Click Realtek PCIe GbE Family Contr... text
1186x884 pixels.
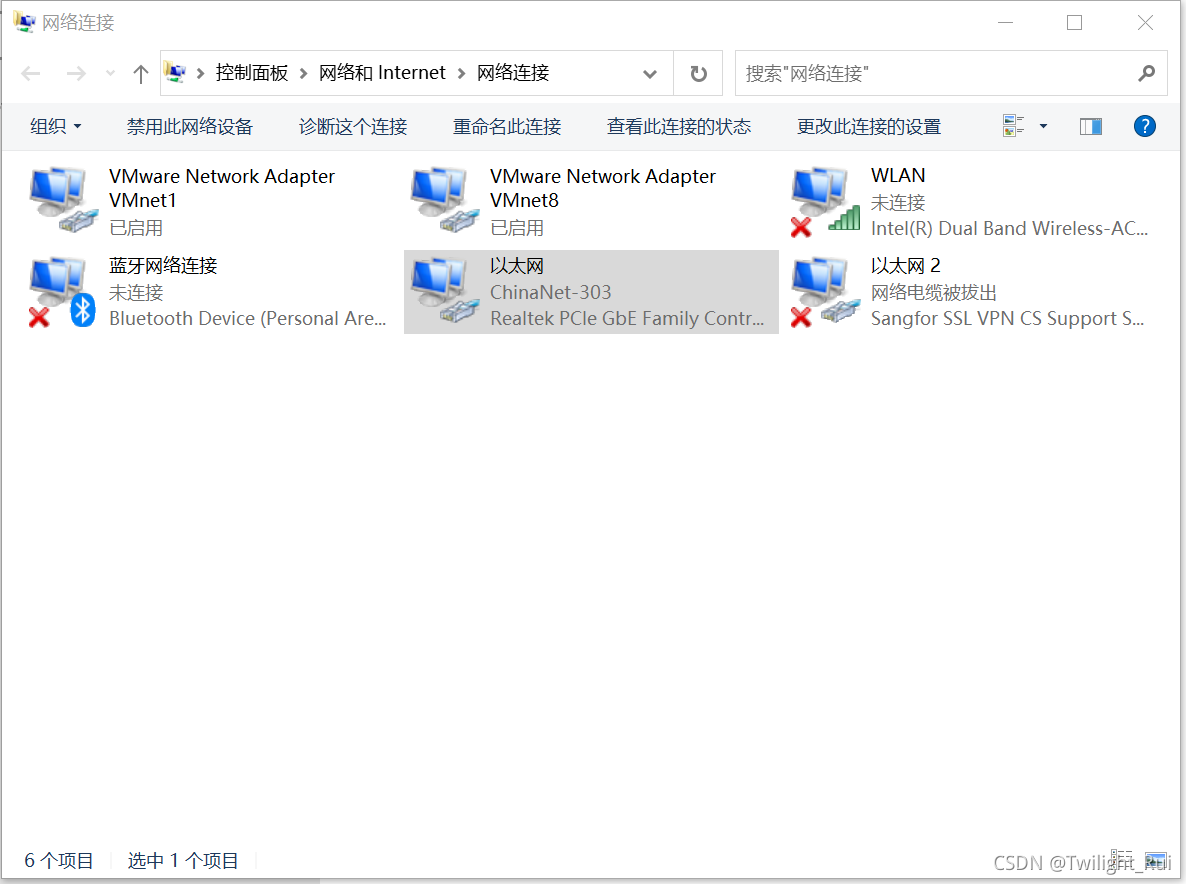(627, 318)
